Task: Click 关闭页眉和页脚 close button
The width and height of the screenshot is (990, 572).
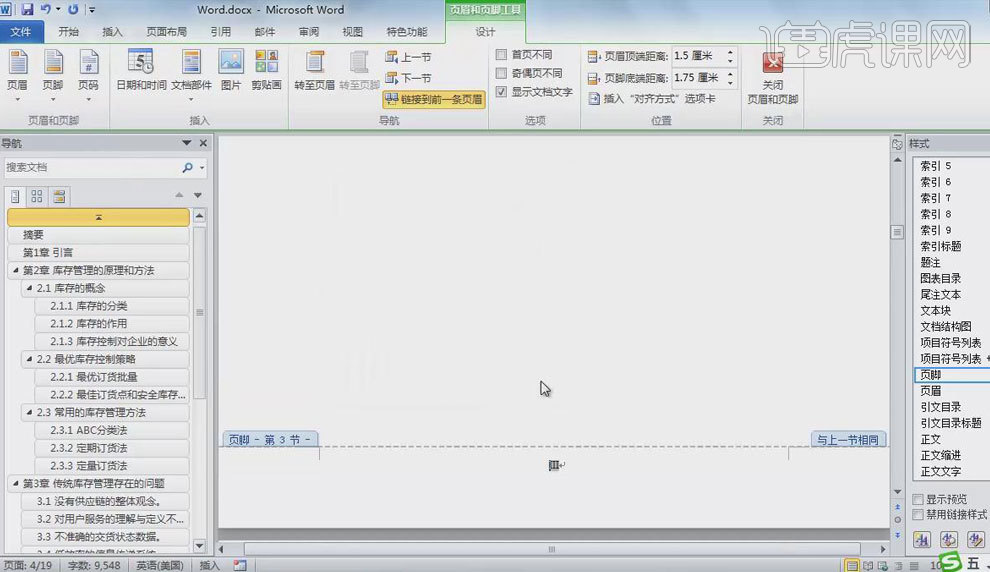Action: tap(773, 77)
